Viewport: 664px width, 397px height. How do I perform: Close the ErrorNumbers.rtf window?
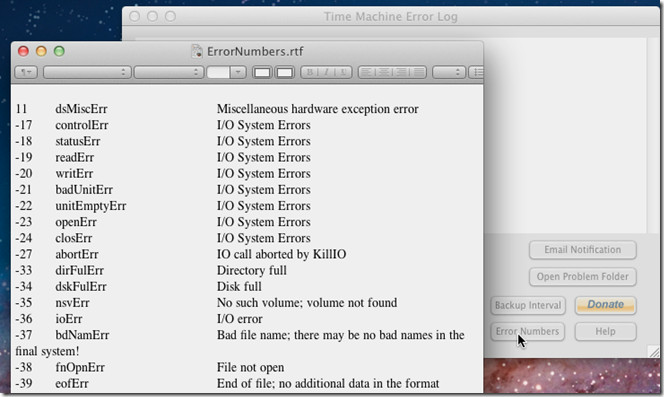tap(23, 51)
